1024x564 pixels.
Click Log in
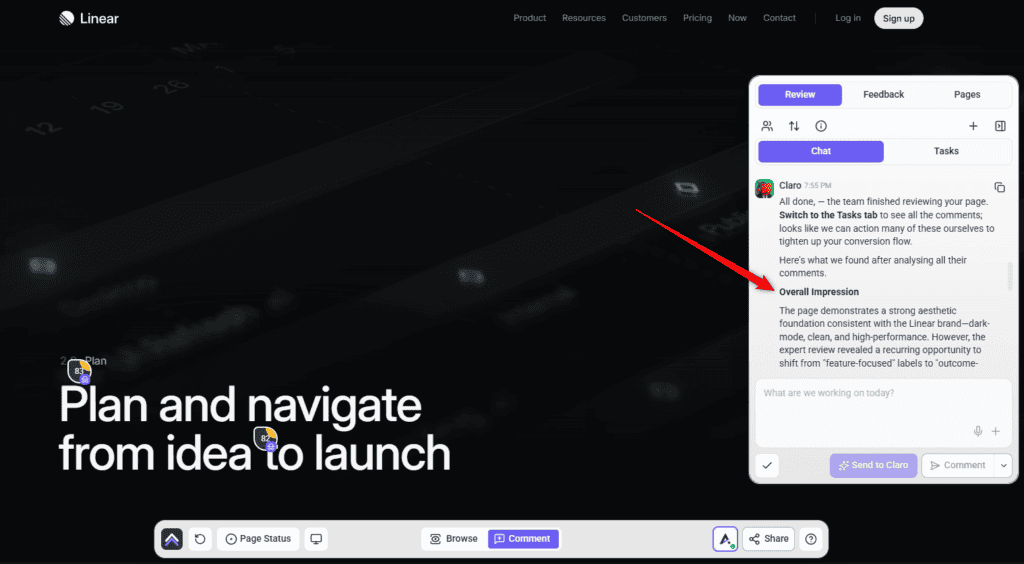pyautogui.click(x=848, y=18)
